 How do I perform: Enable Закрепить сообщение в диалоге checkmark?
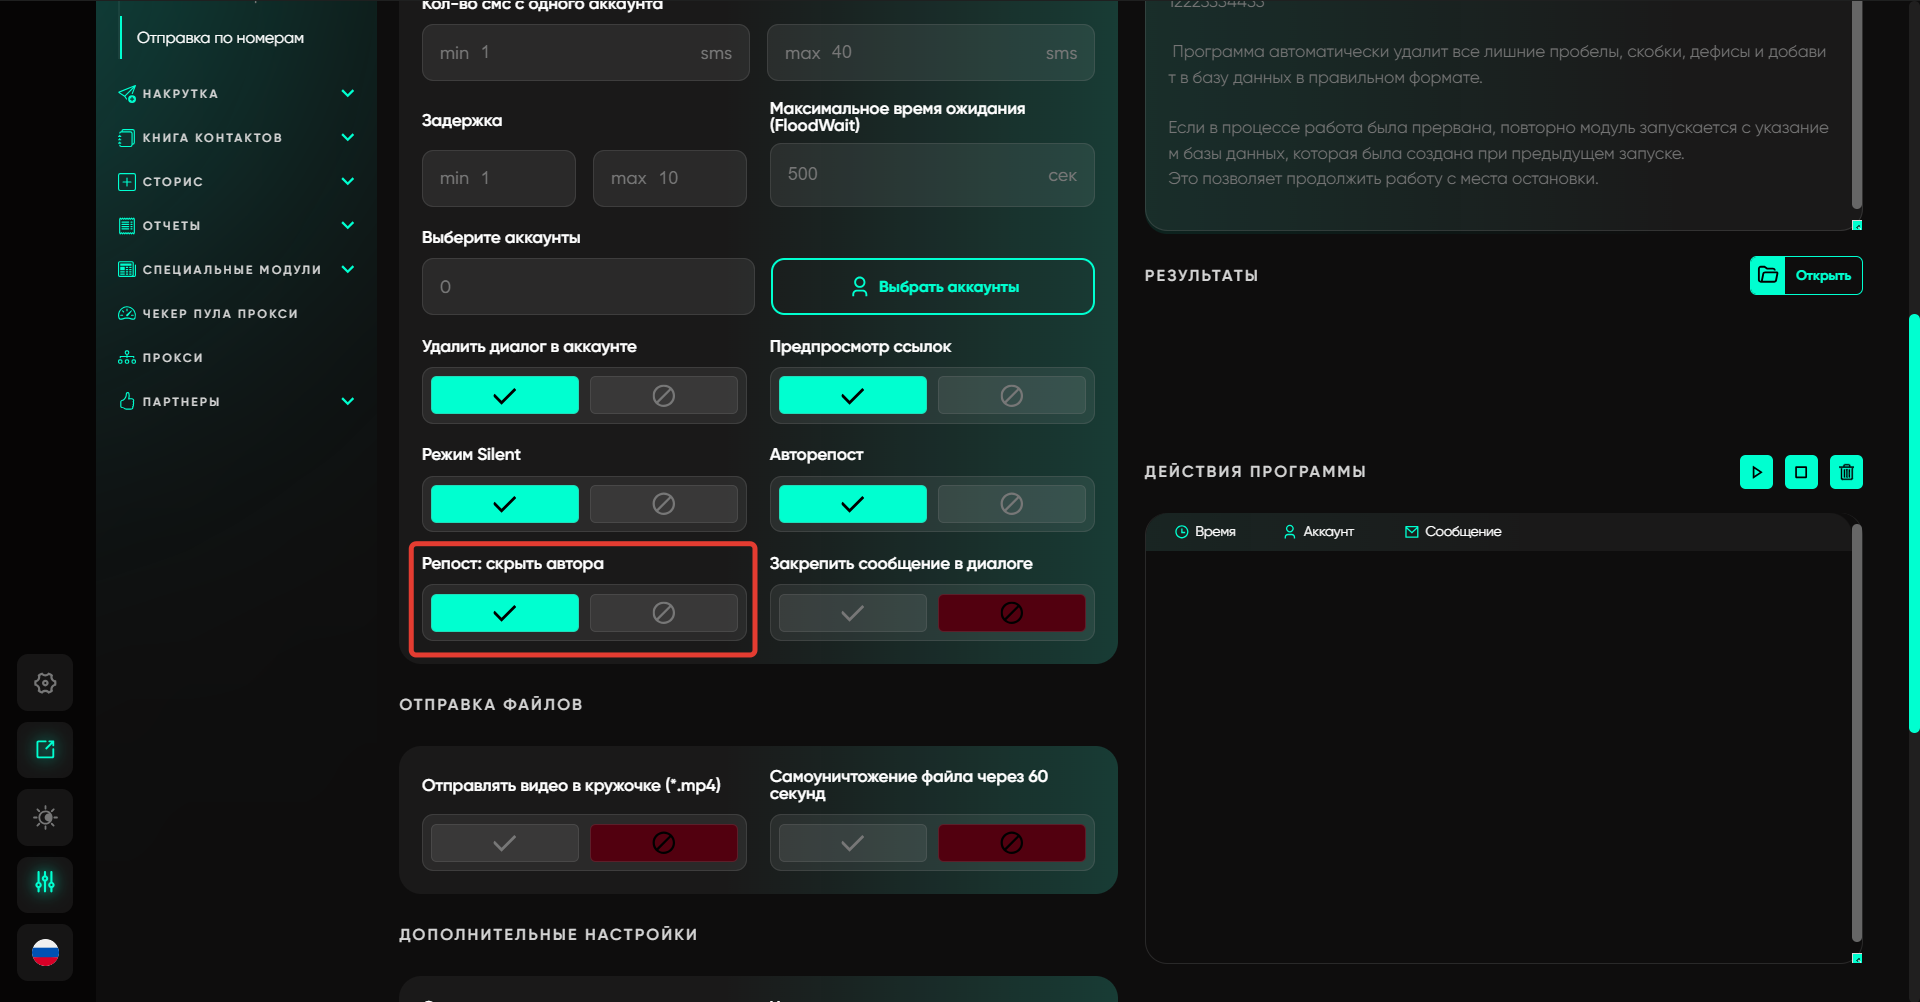pos(852,613)
